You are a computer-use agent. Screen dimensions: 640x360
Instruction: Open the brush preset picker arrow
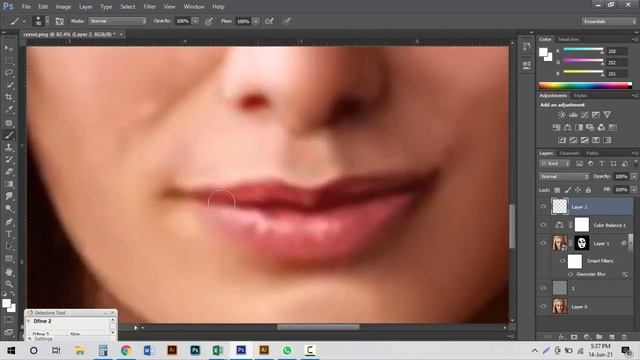pos(47,21)
